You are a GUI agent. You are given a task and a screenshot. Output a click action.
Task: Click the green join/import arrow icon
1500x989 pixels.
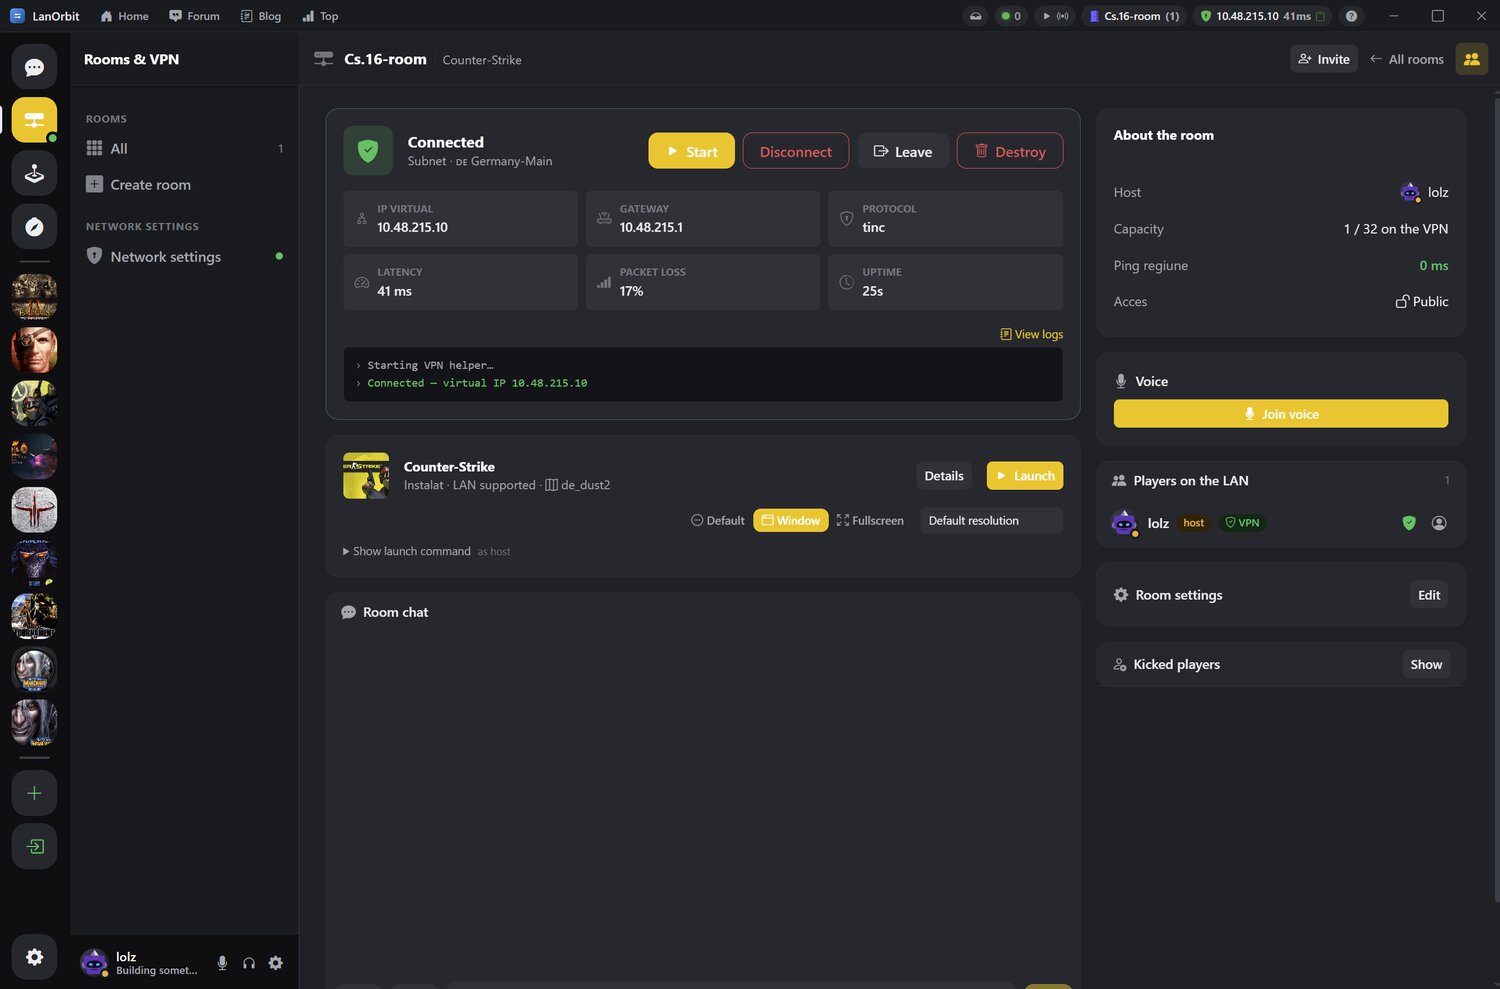[34, 846]
